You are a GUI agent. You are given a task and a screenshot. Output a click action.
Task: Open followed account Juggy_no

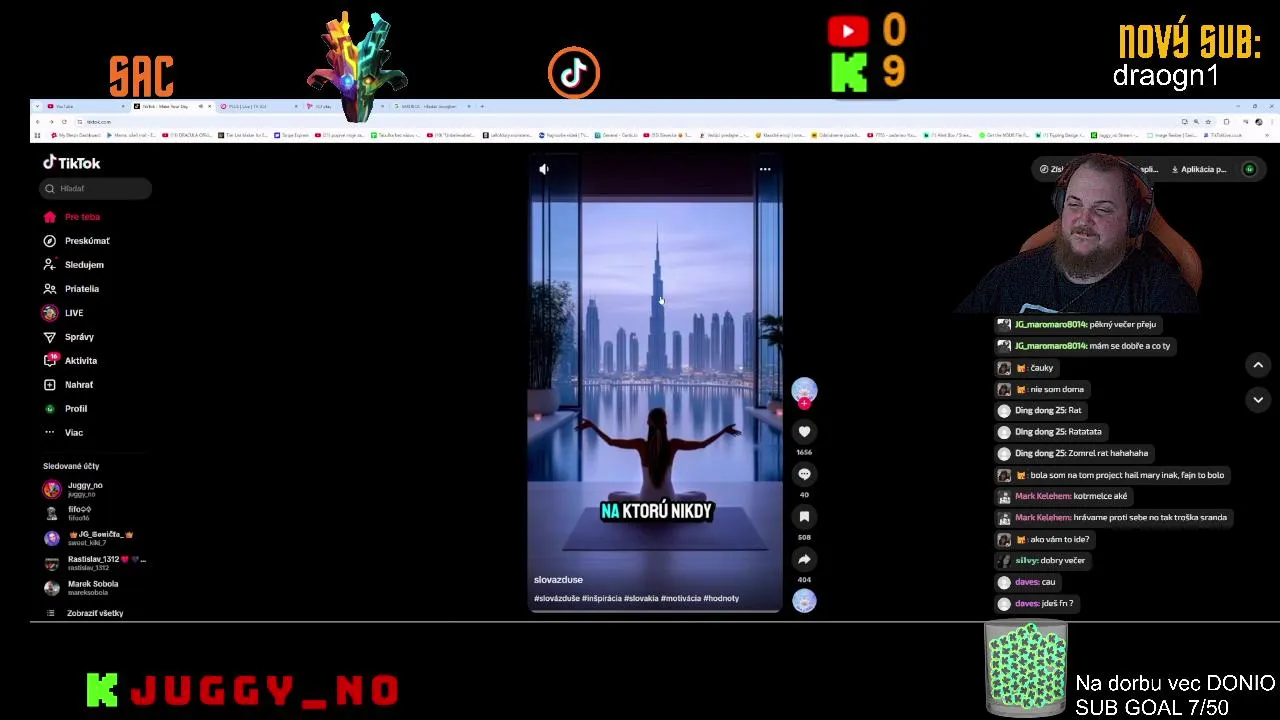pyautogui.click(x=74, y=489)
